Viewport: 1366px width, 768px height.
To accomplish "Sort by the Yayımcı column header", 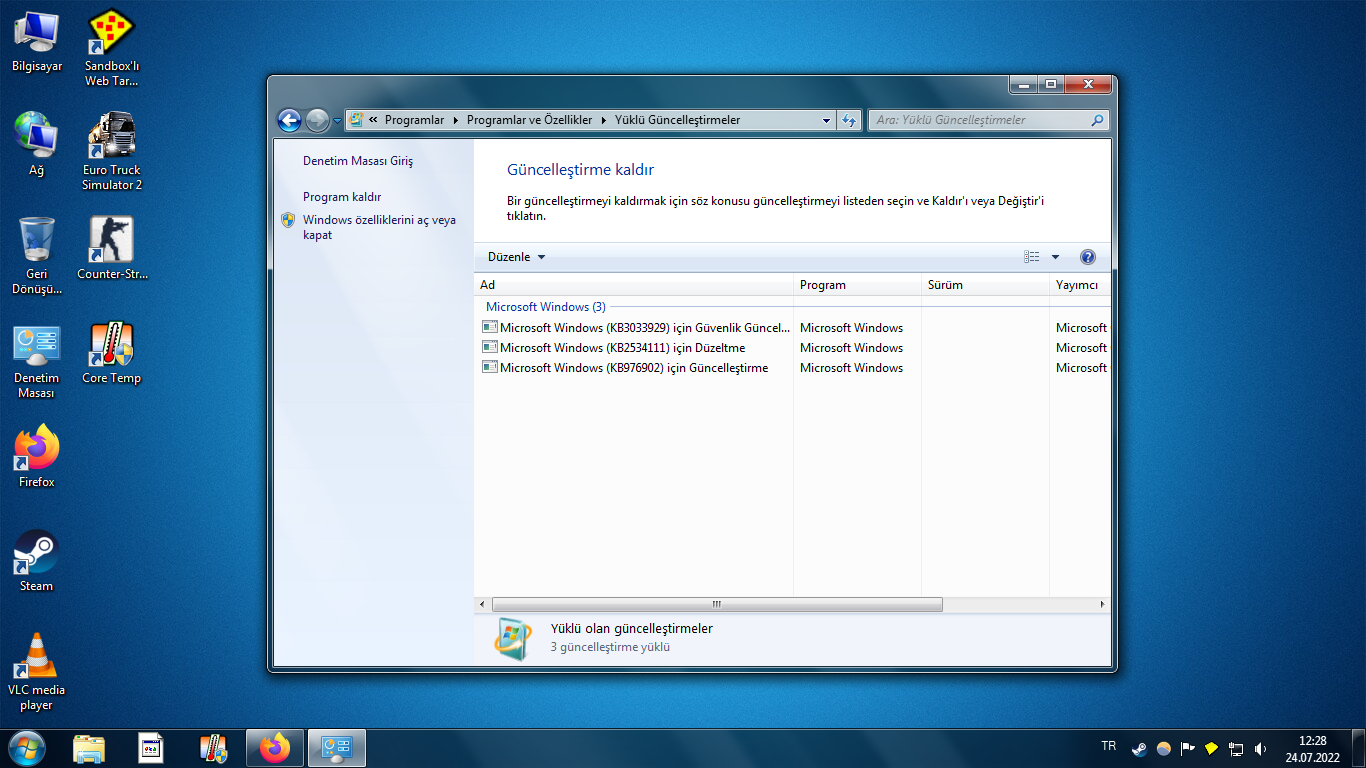I will pyautogui.click(x=1080, y=285).
